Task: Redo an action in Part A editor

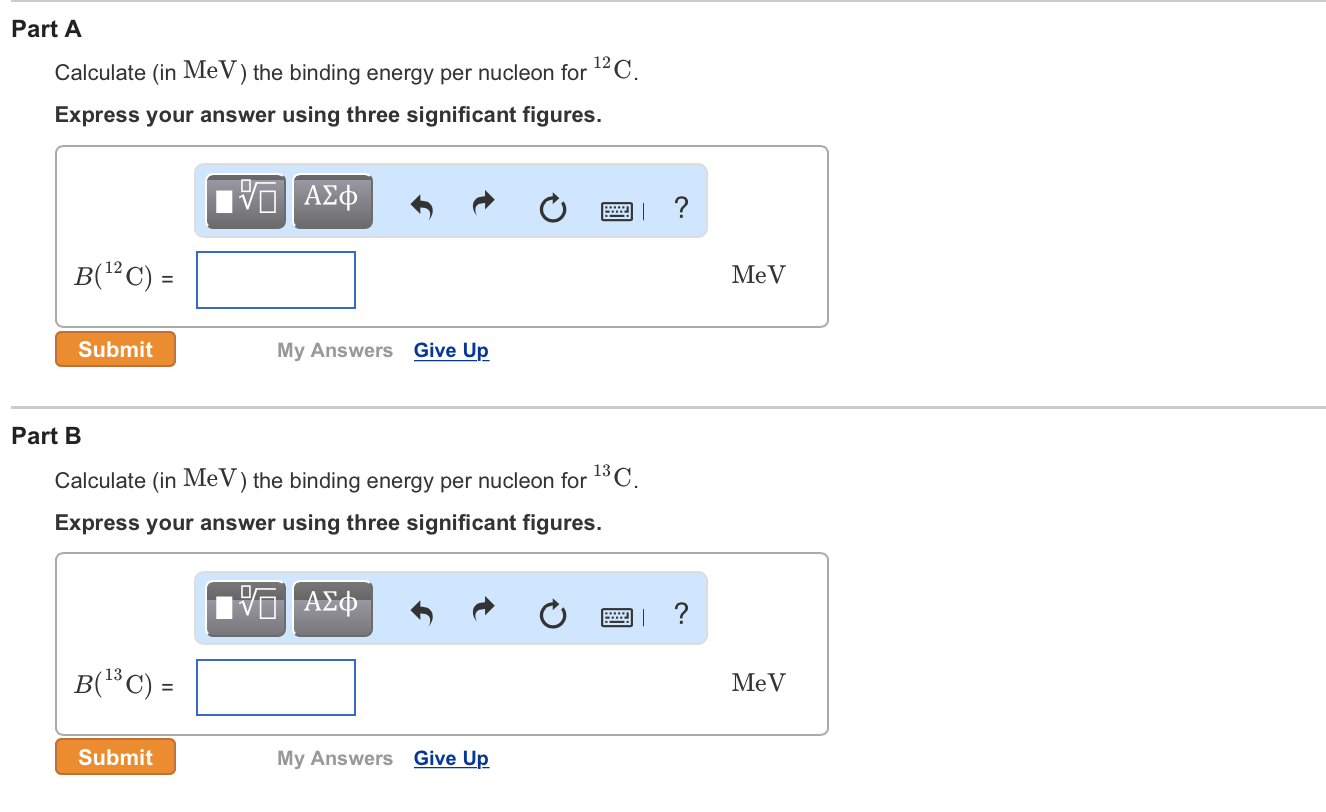Action: click(483, 206)
